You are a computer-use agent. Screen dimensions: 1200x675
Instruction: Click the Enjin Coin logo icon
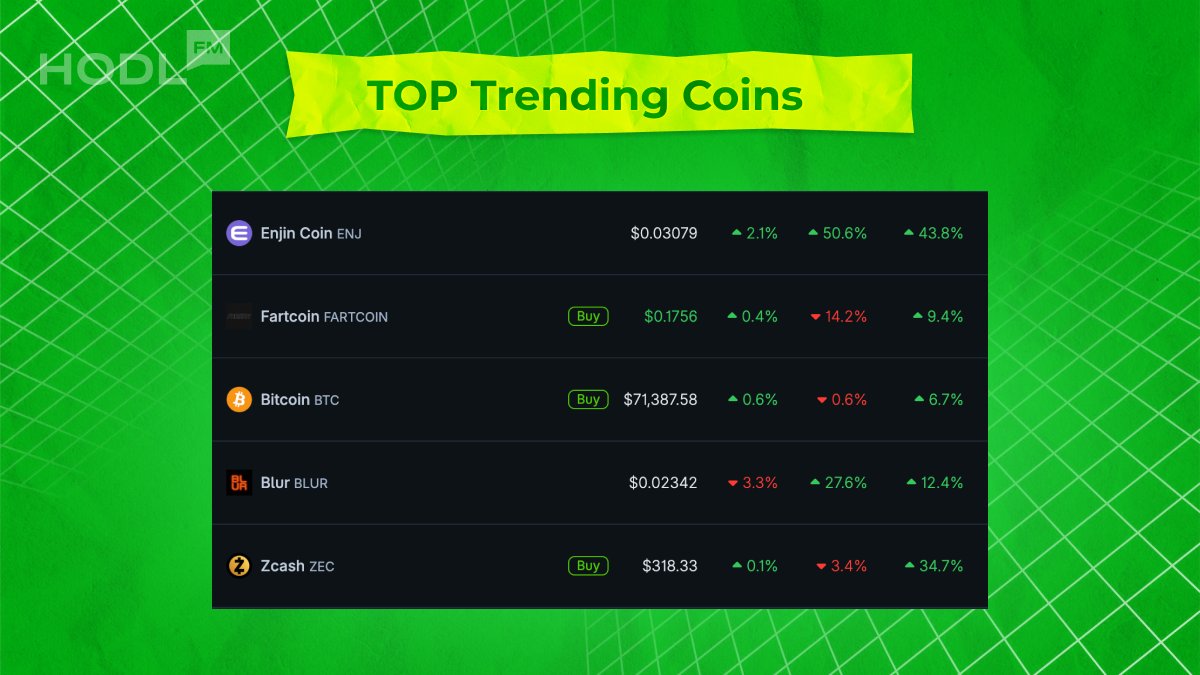239,233
